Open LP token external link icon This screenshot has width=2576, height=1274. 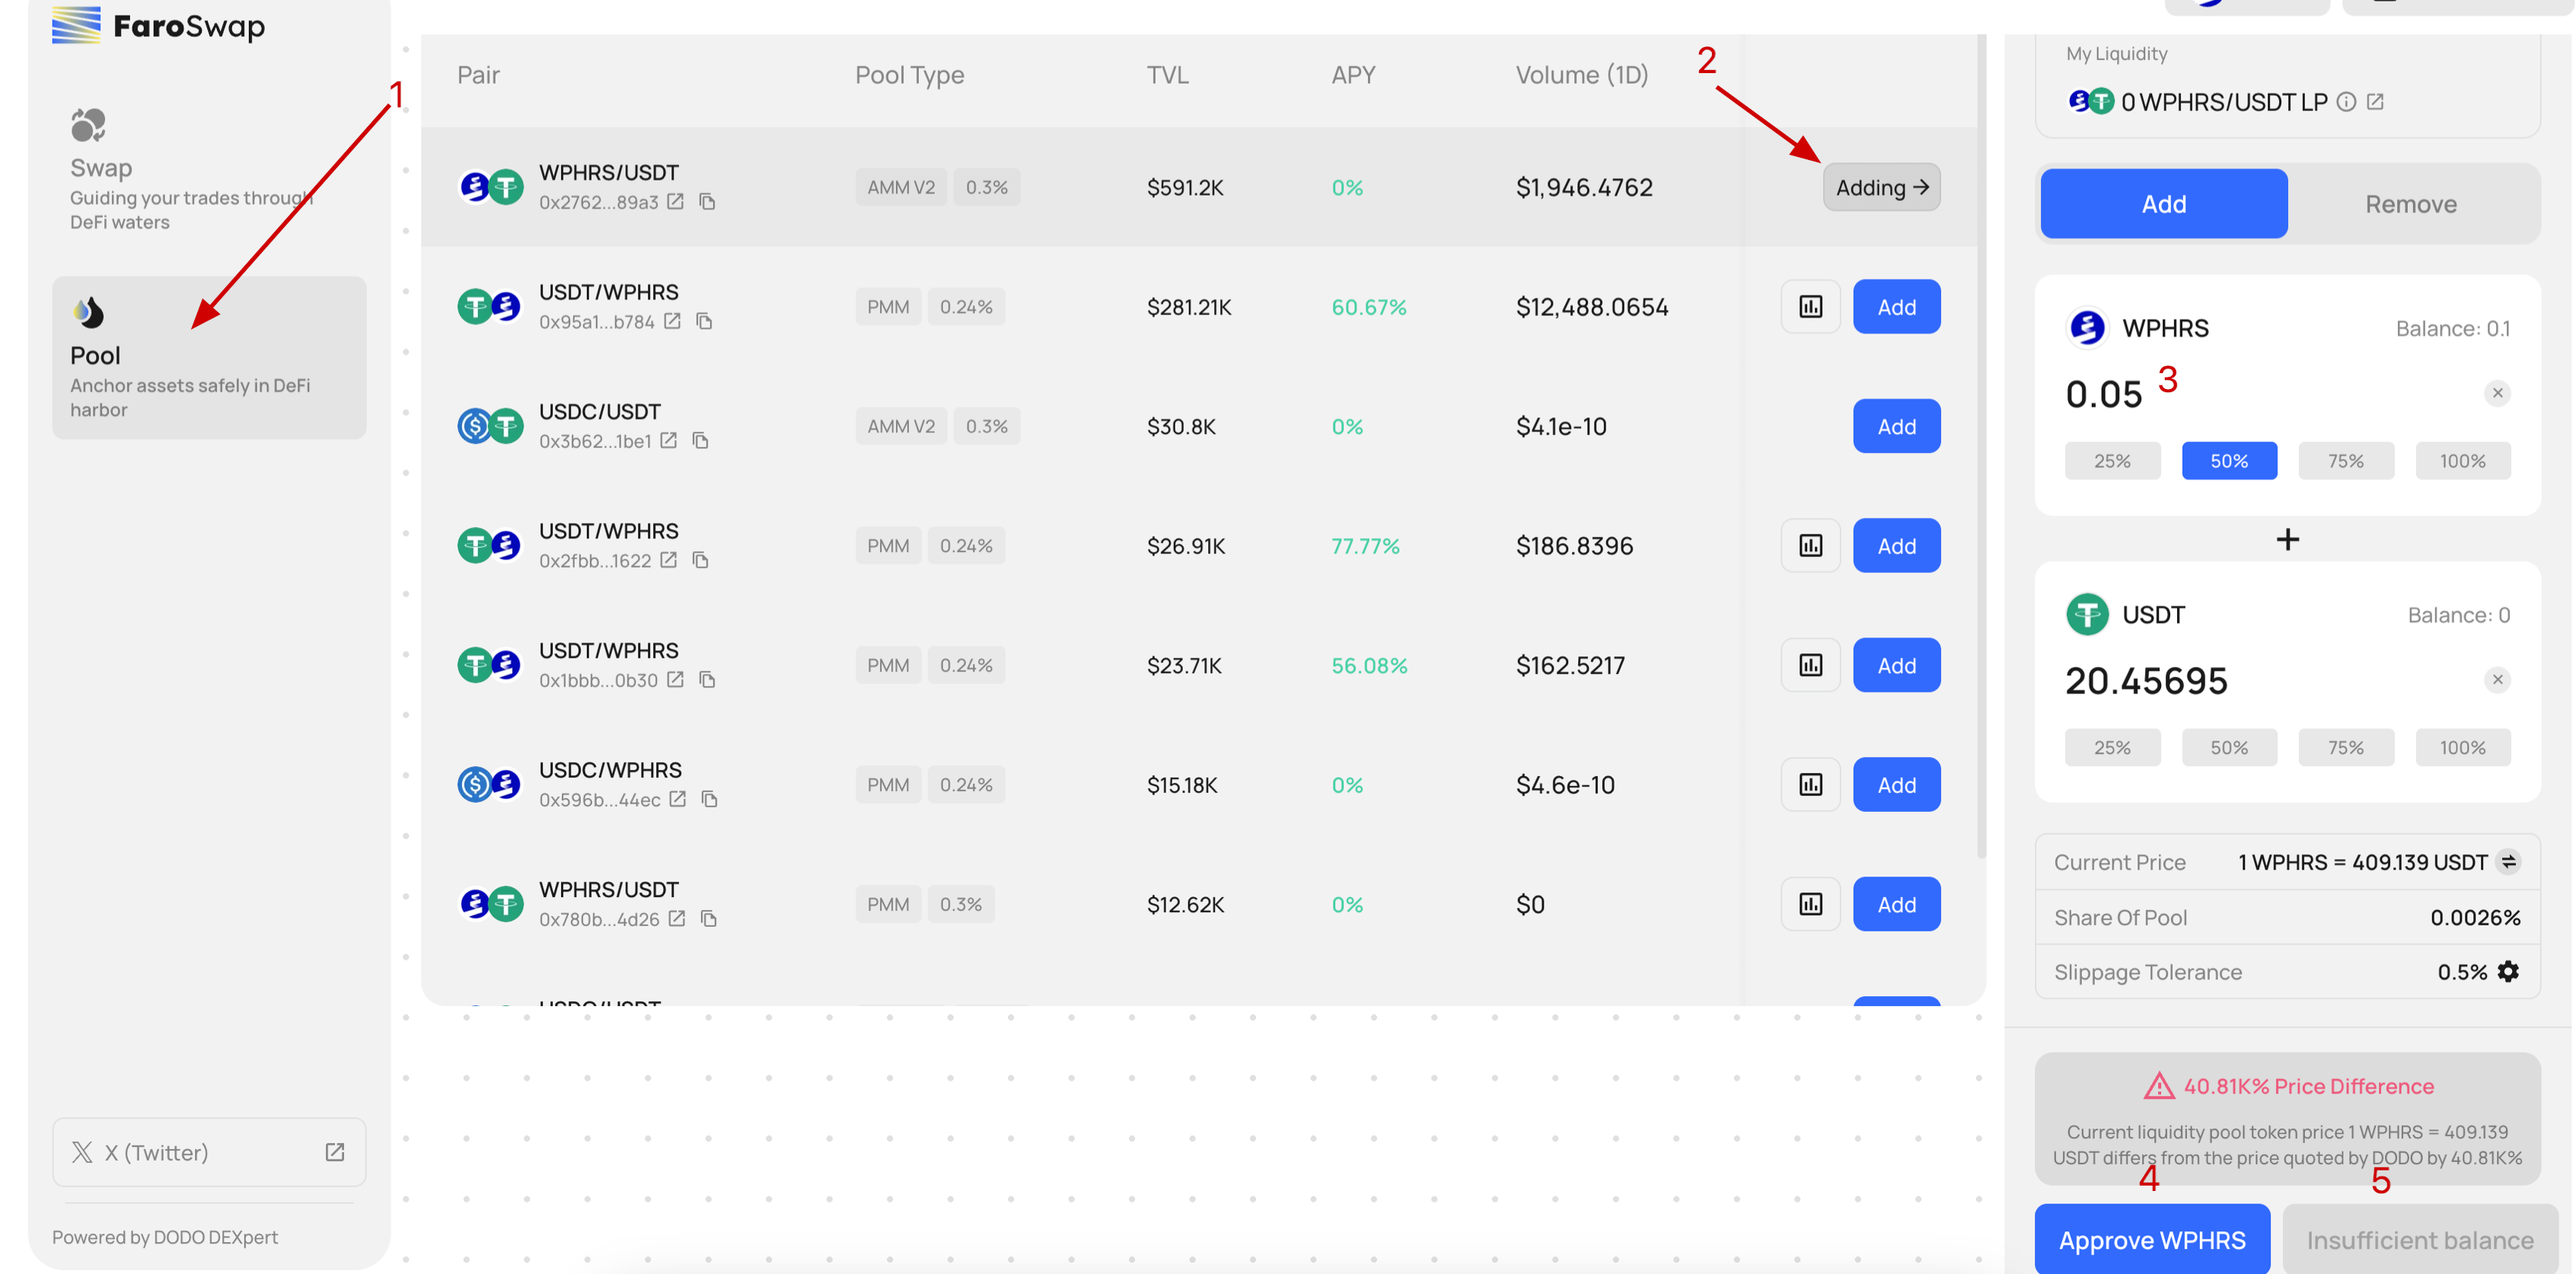(2375, 102)
